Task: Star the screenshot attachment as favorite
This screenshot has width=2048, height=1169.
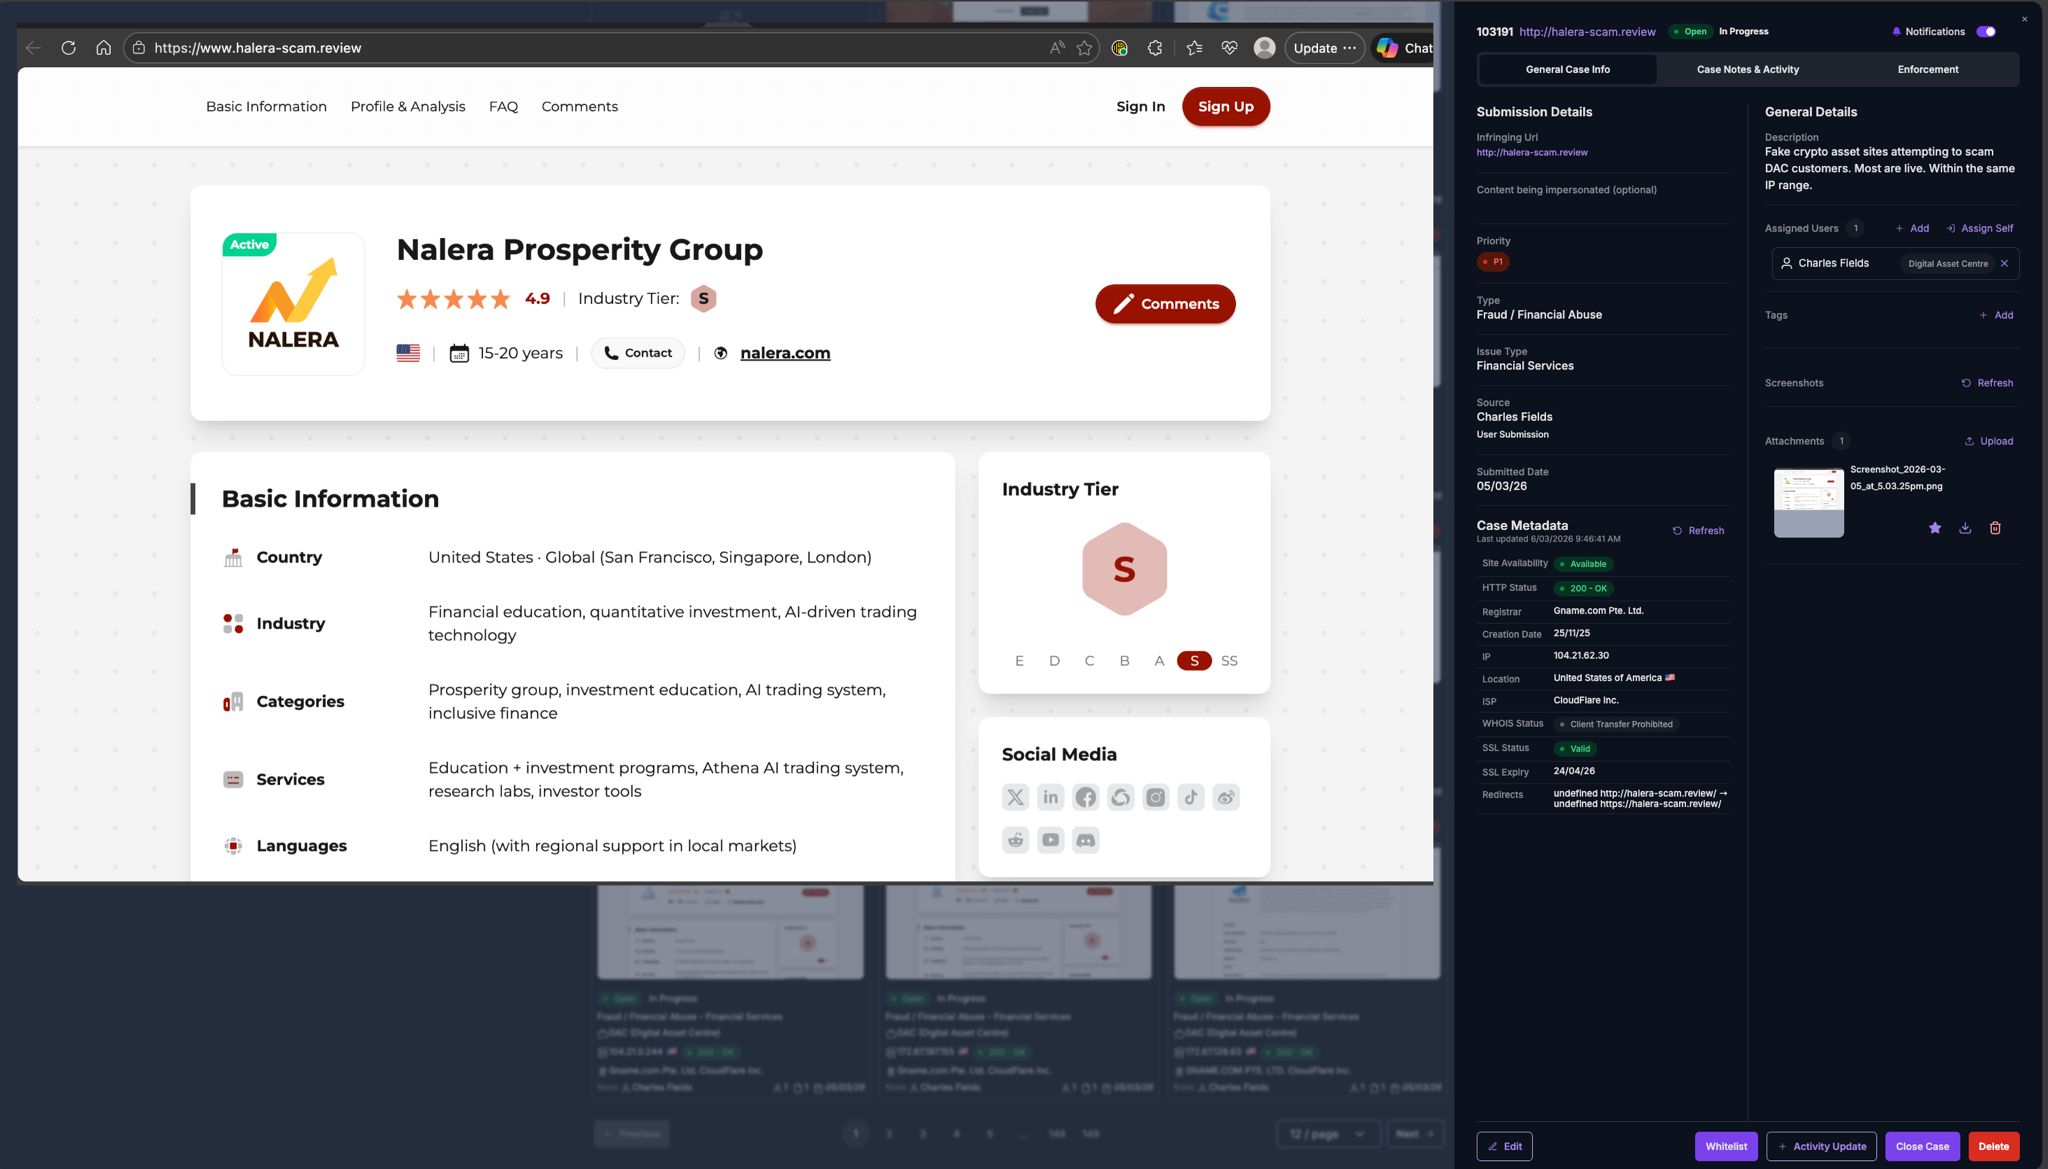Action: (1935, 528)
